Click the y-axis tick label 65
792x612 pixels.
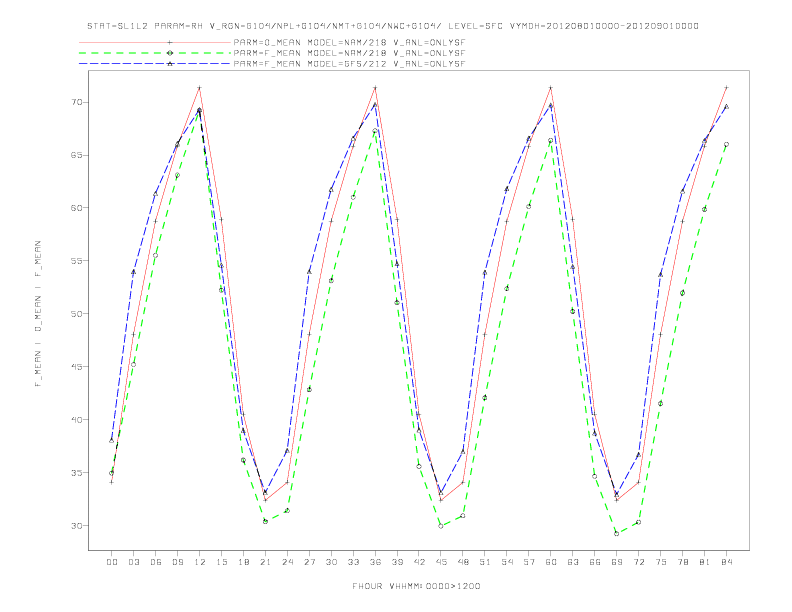pyautogui.click(x=76, y=155)
